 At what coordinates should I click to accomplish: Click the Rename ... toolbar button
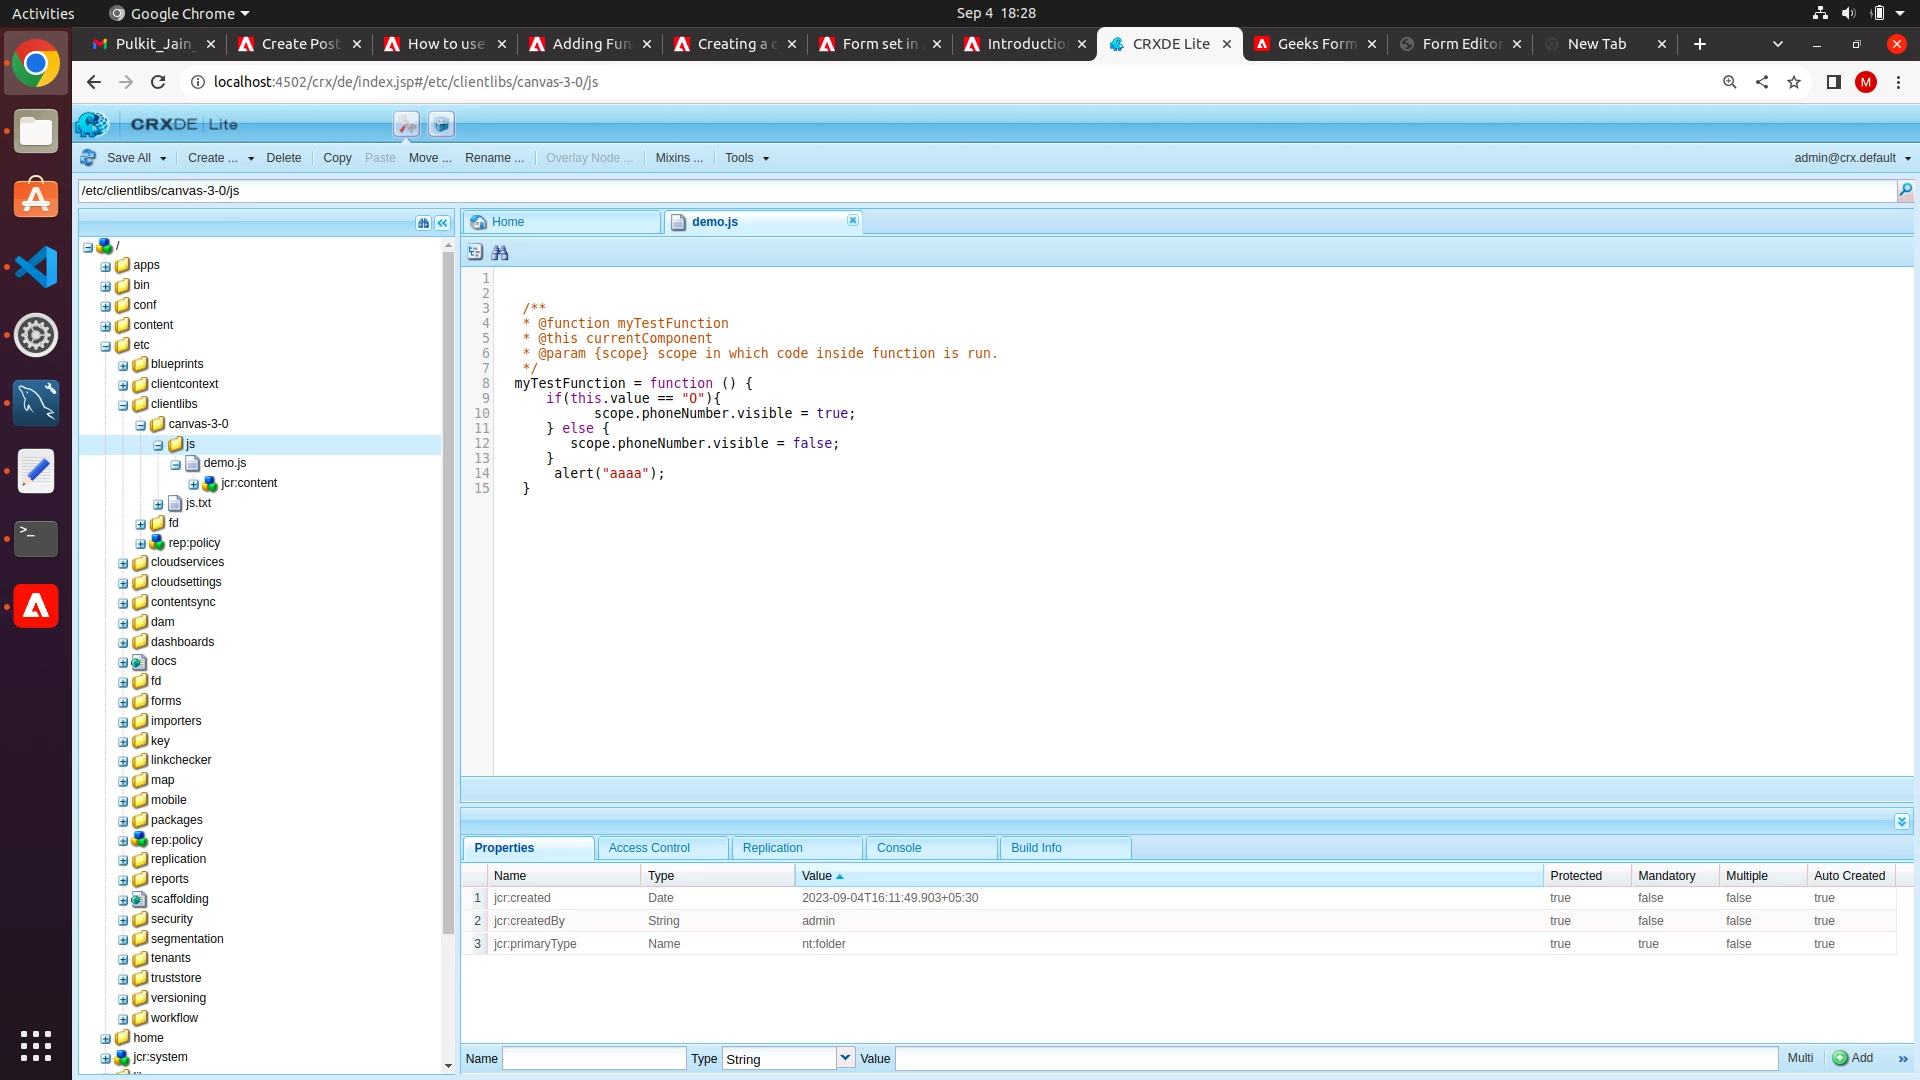[x=494, y=158]
